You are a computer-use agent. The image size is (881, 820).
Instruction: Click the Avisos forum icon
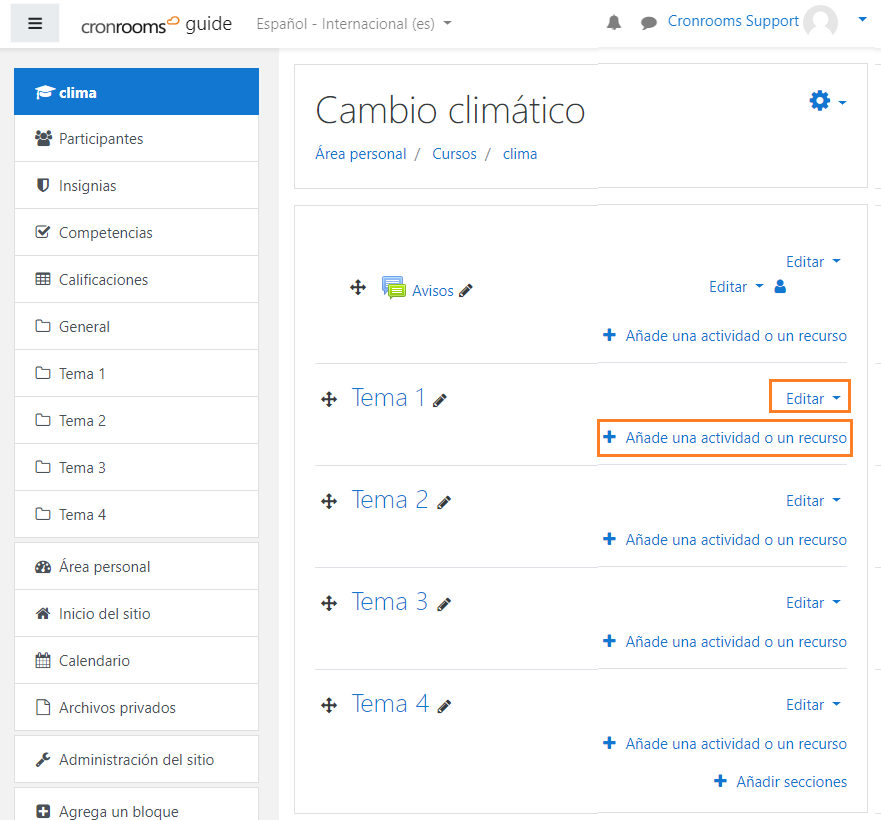coord(393,287)
